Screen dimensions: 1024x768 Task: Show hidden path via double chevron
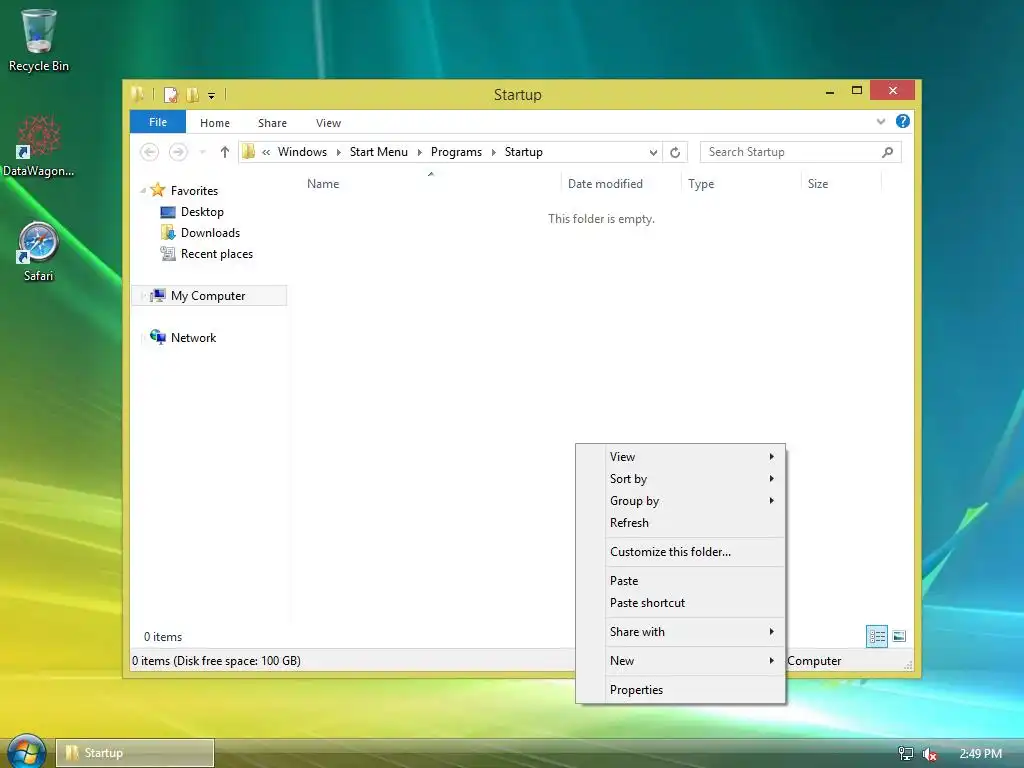click(266, 152)
